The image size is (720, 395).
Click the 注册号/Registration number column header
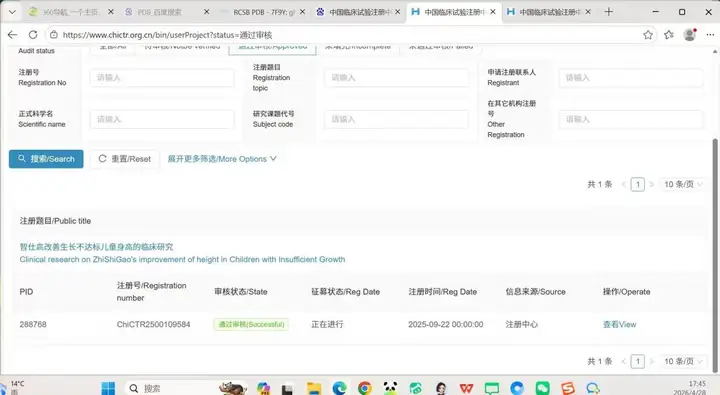(152, 292)
